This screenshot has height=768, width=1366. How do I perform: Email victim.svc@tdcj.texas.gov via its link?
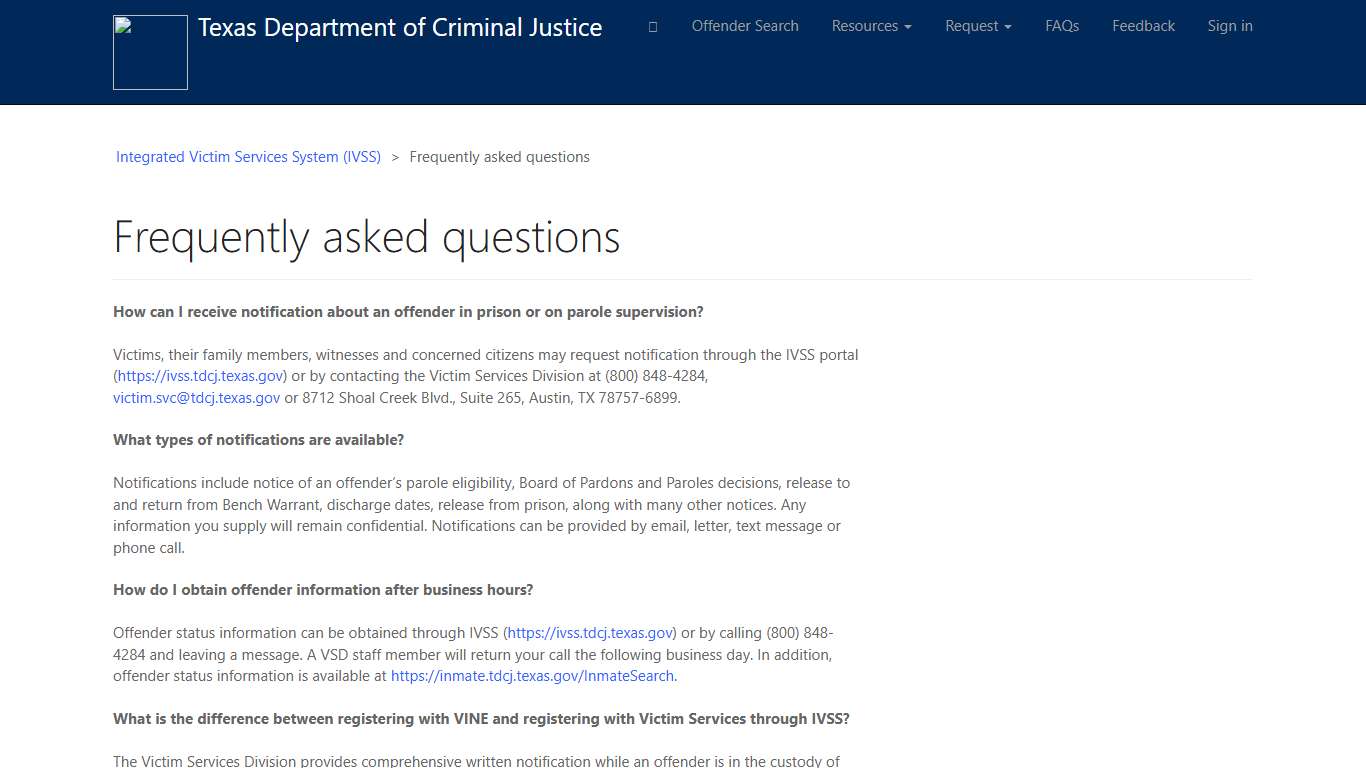coord(196,397)
